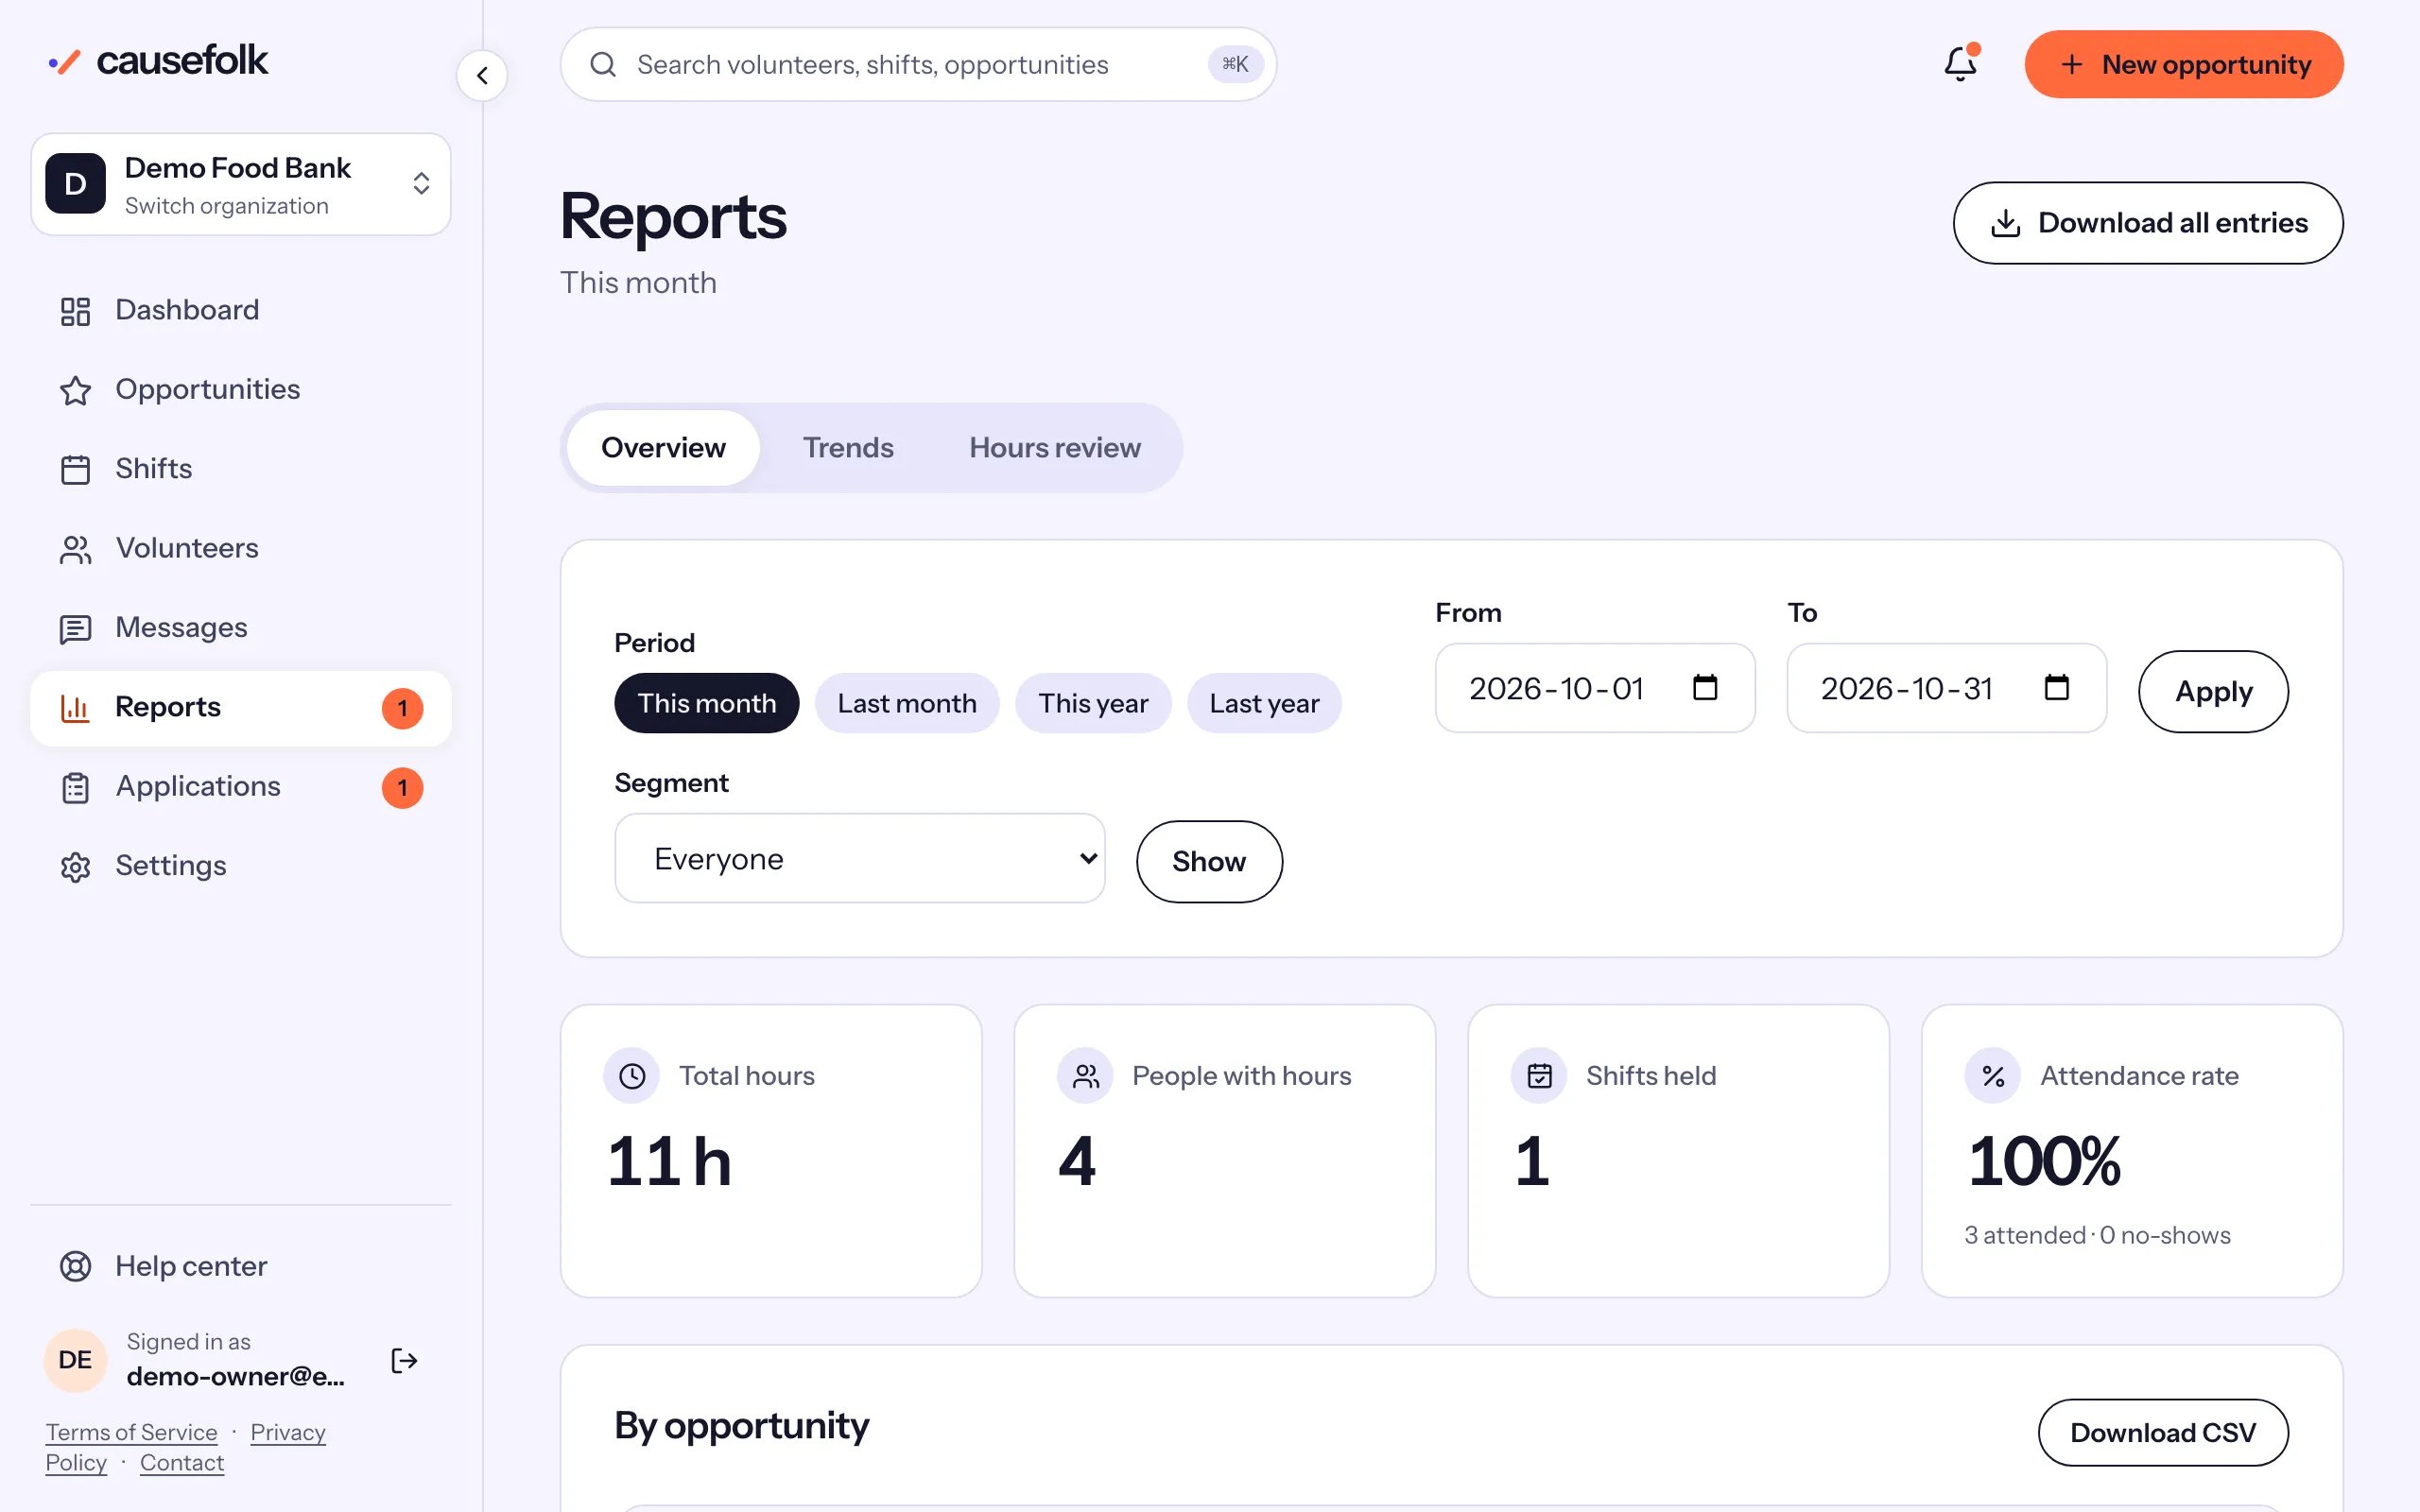2420x1512 pixels.
Task: Open Settings from the sidebar
Action: [241, 866]
